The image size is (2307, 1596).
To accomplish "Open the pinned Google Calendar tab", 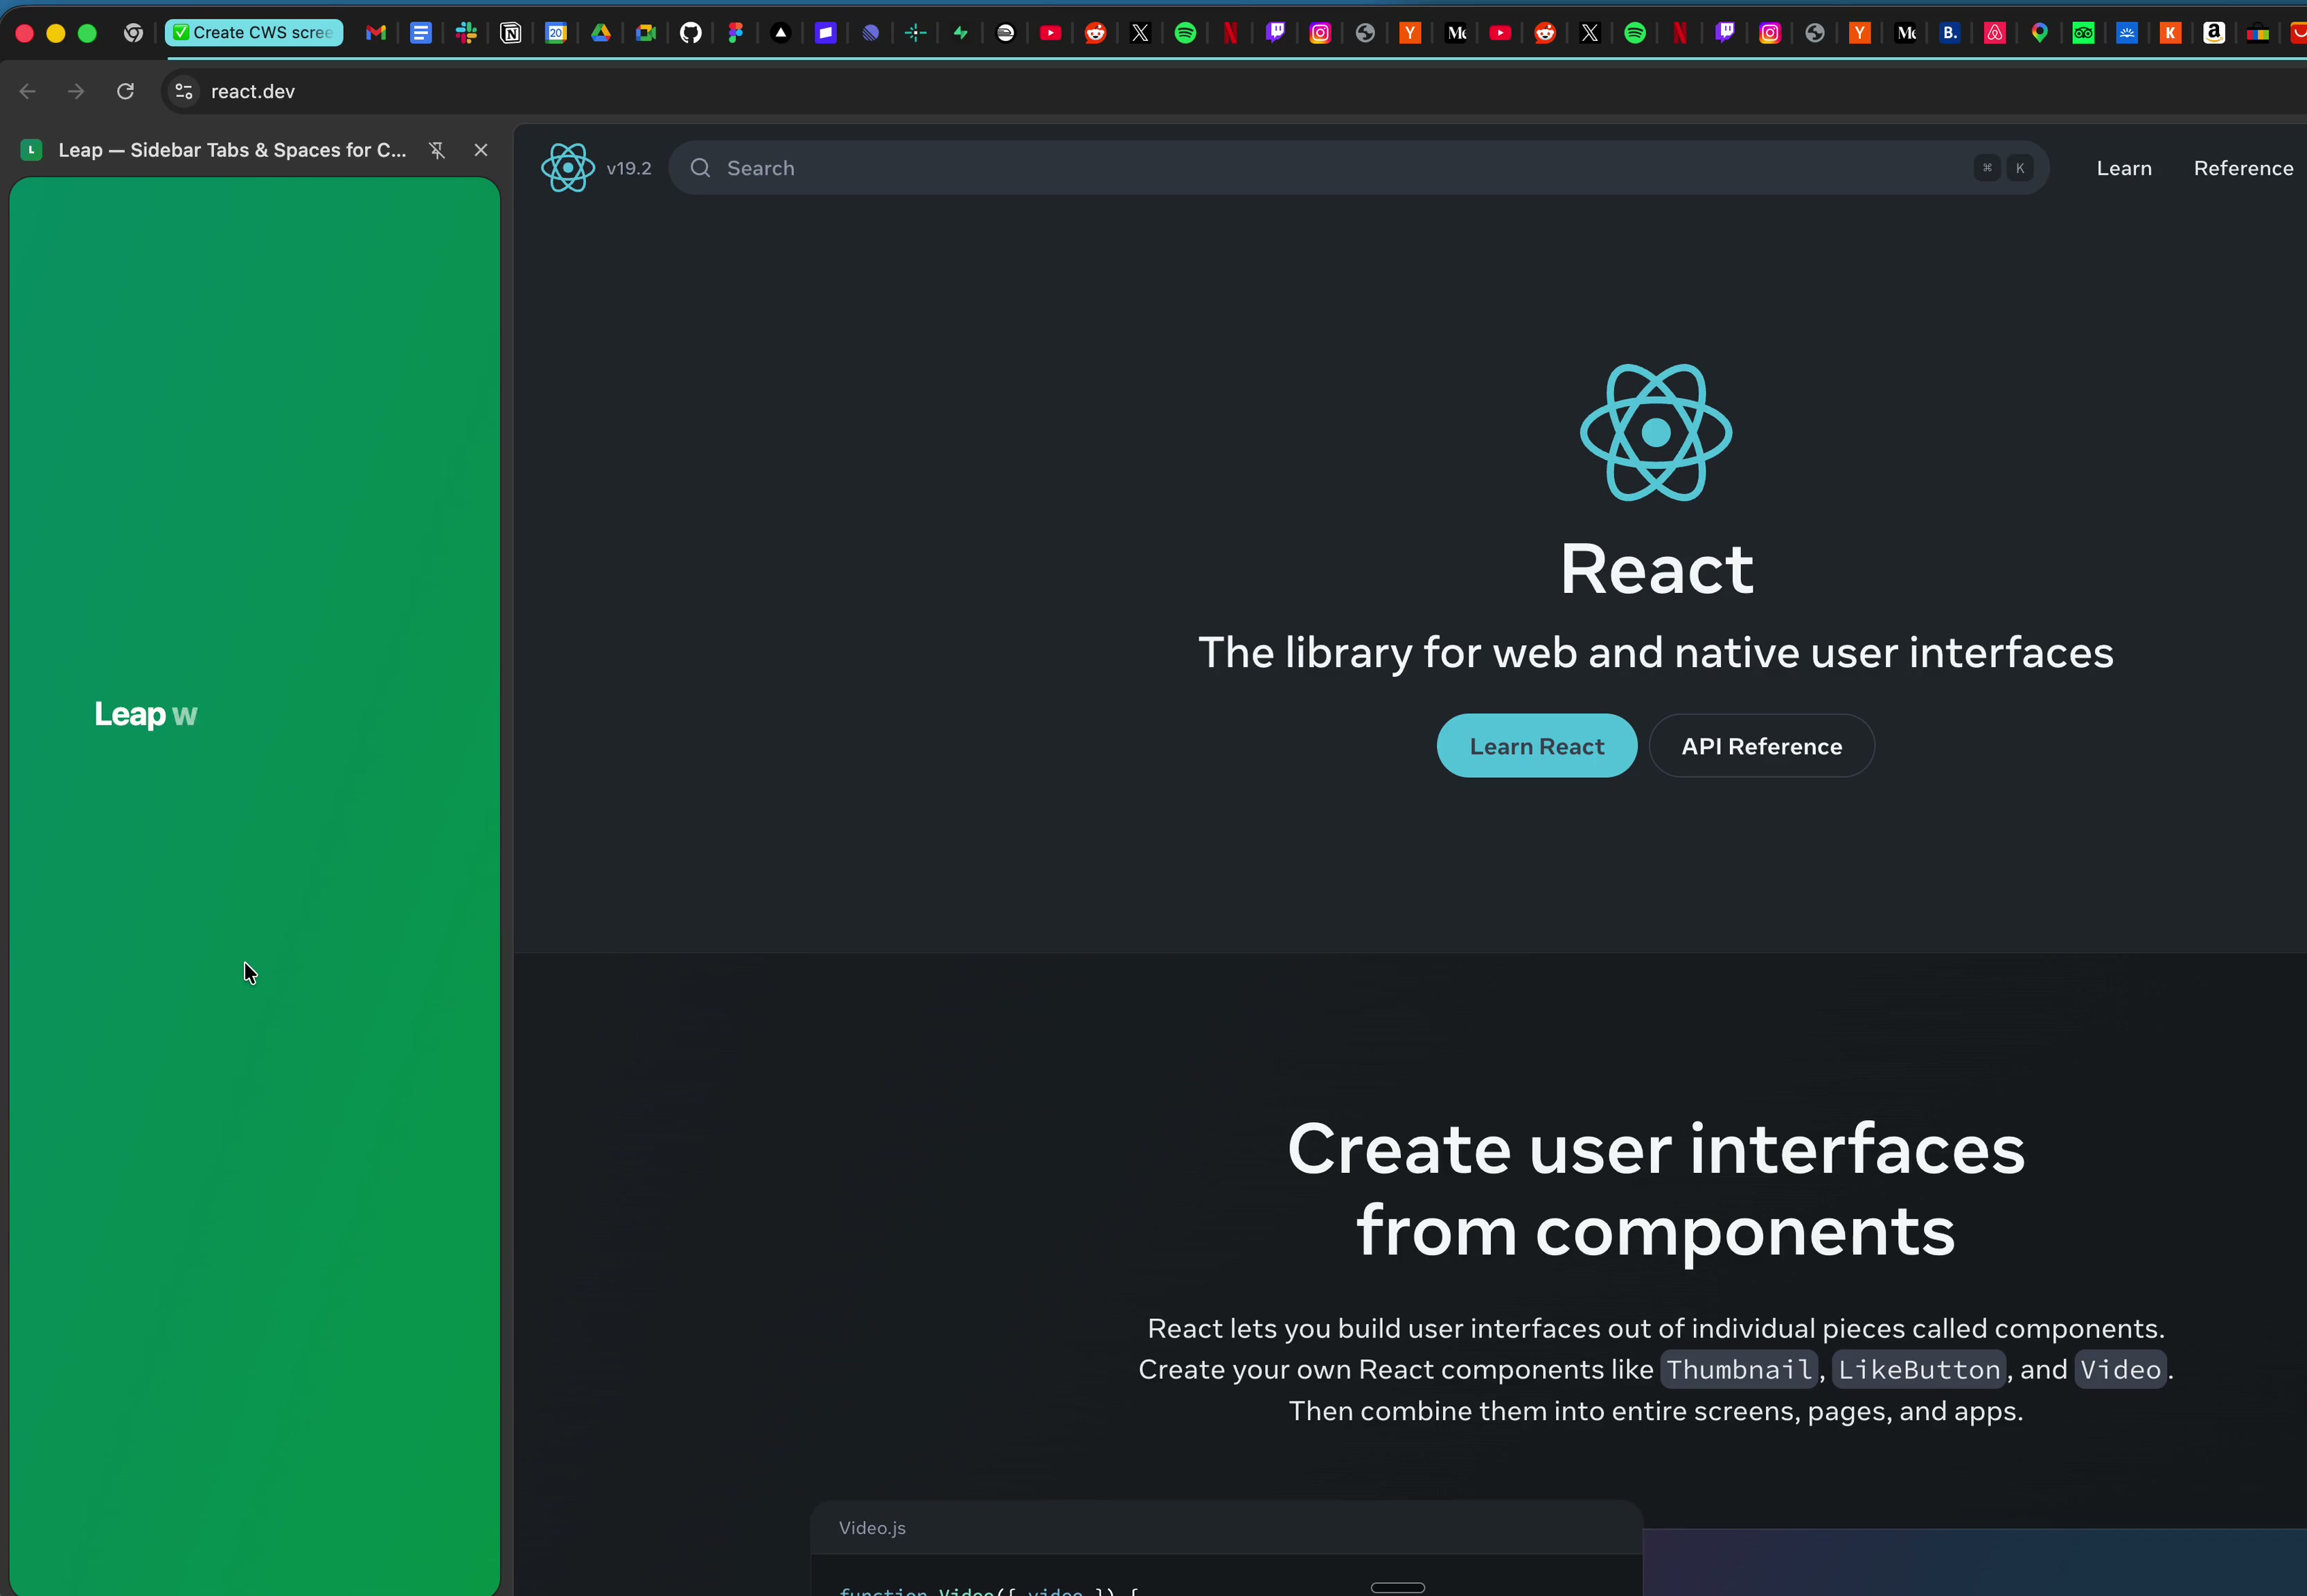I will [x=556, y=33].
